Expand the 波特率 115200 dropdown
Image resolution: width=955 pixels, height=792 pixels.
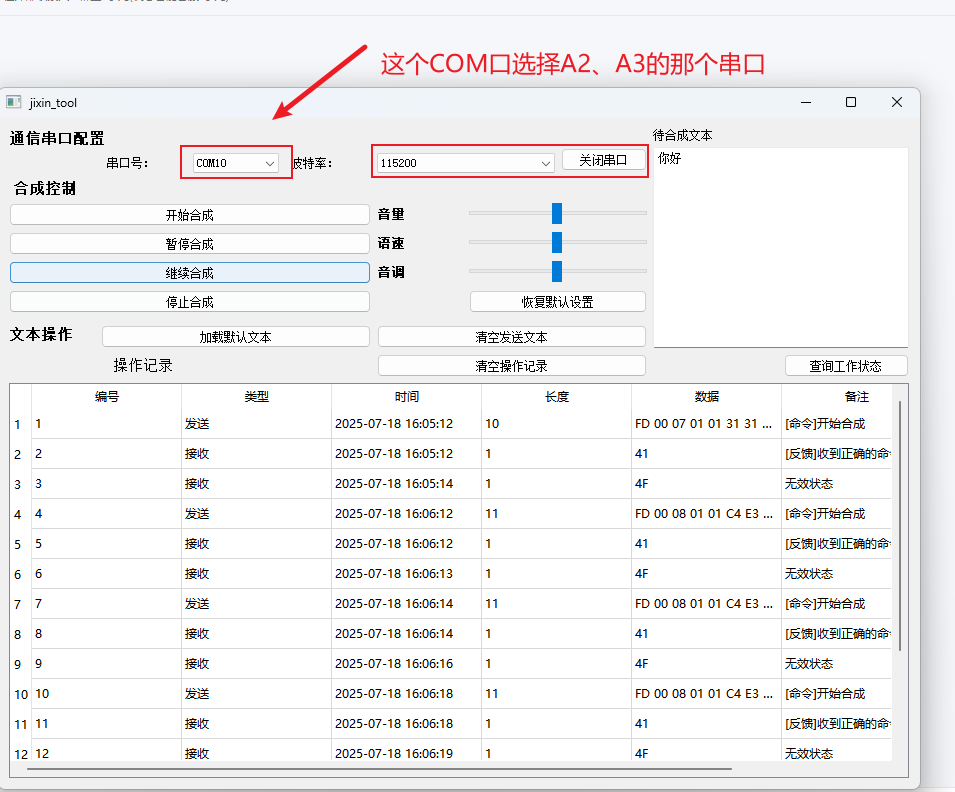pos(465,163)
